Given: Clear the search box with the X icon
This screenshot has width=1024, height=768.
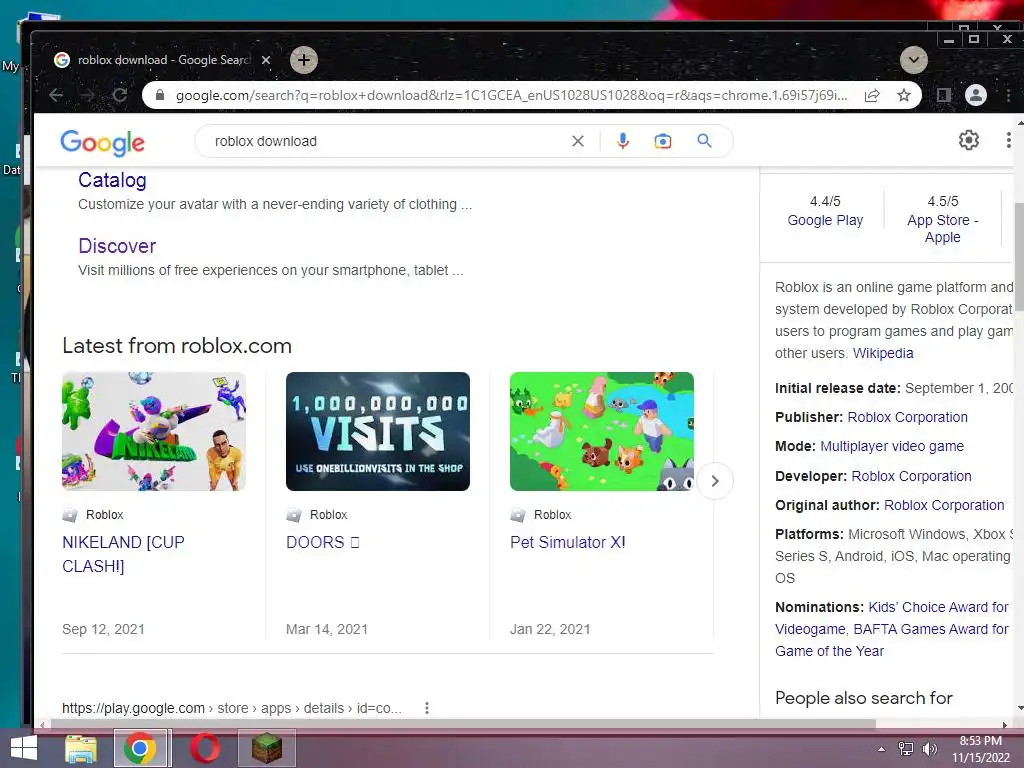Looking at the screenshot, I should click(x=578, y=141).
